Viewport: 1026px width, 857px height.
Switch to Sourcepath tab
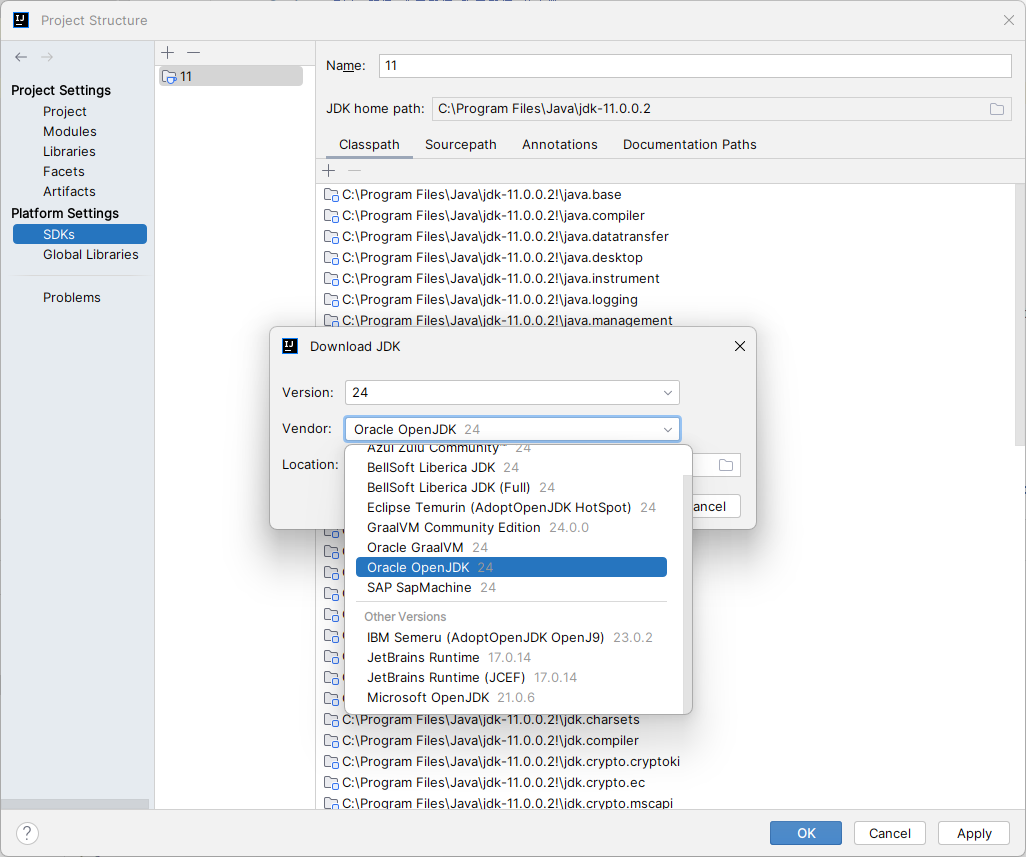pyautogui.click(x=461, y=145)
